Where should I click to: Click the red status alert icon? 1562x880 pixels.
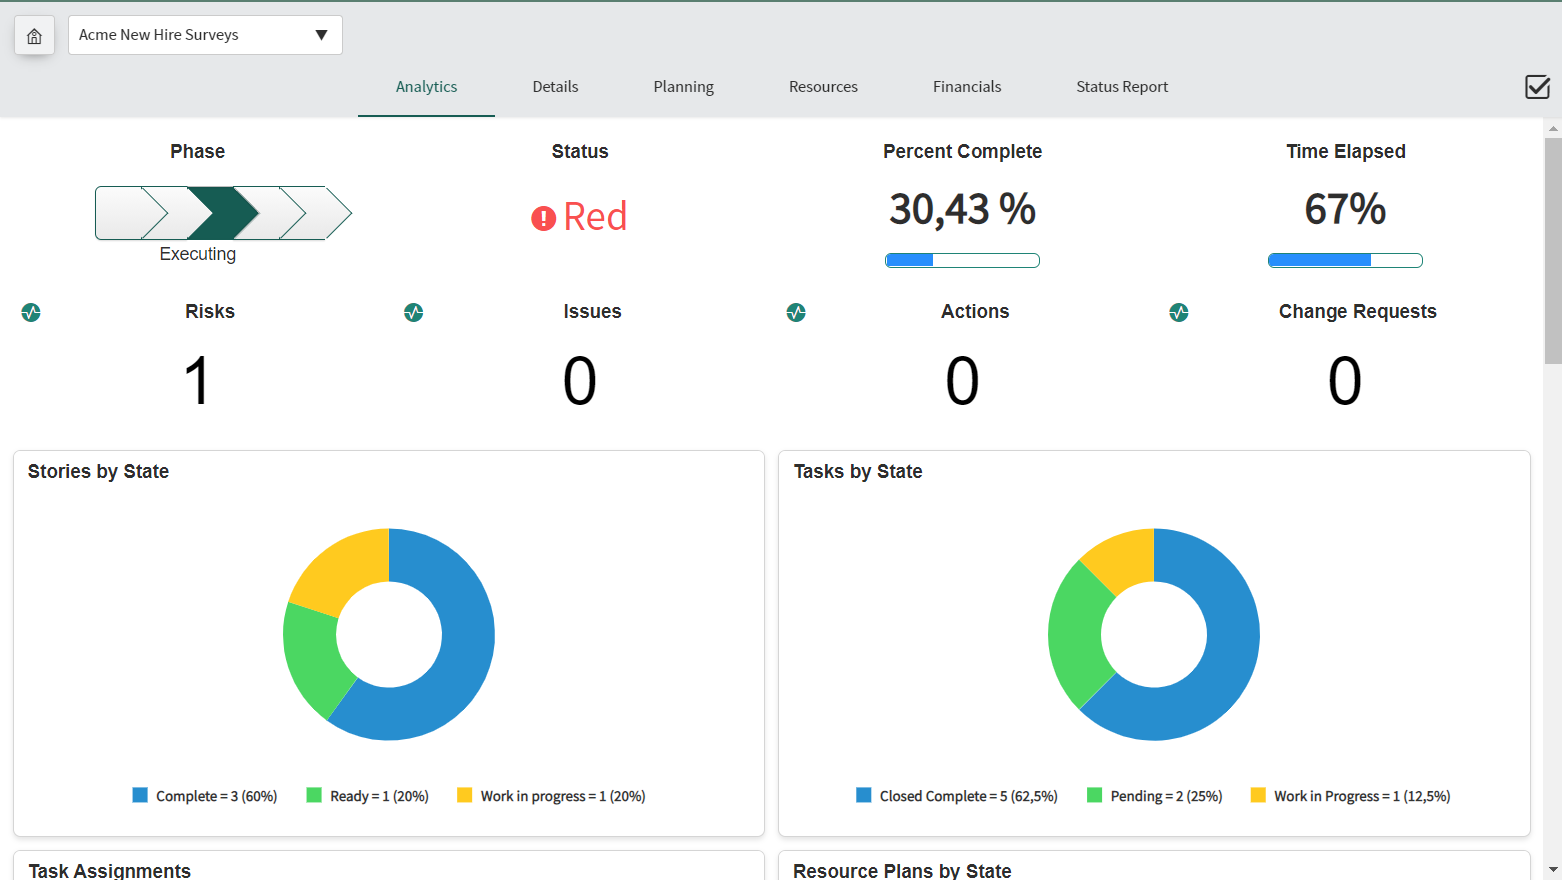[543, 218]
